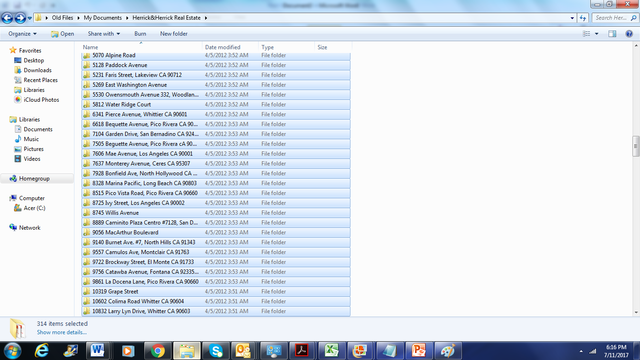Select the 5812 Water Ridge Court folder
This screenshot has height=360, width=640.
click(x=216, y=104)
